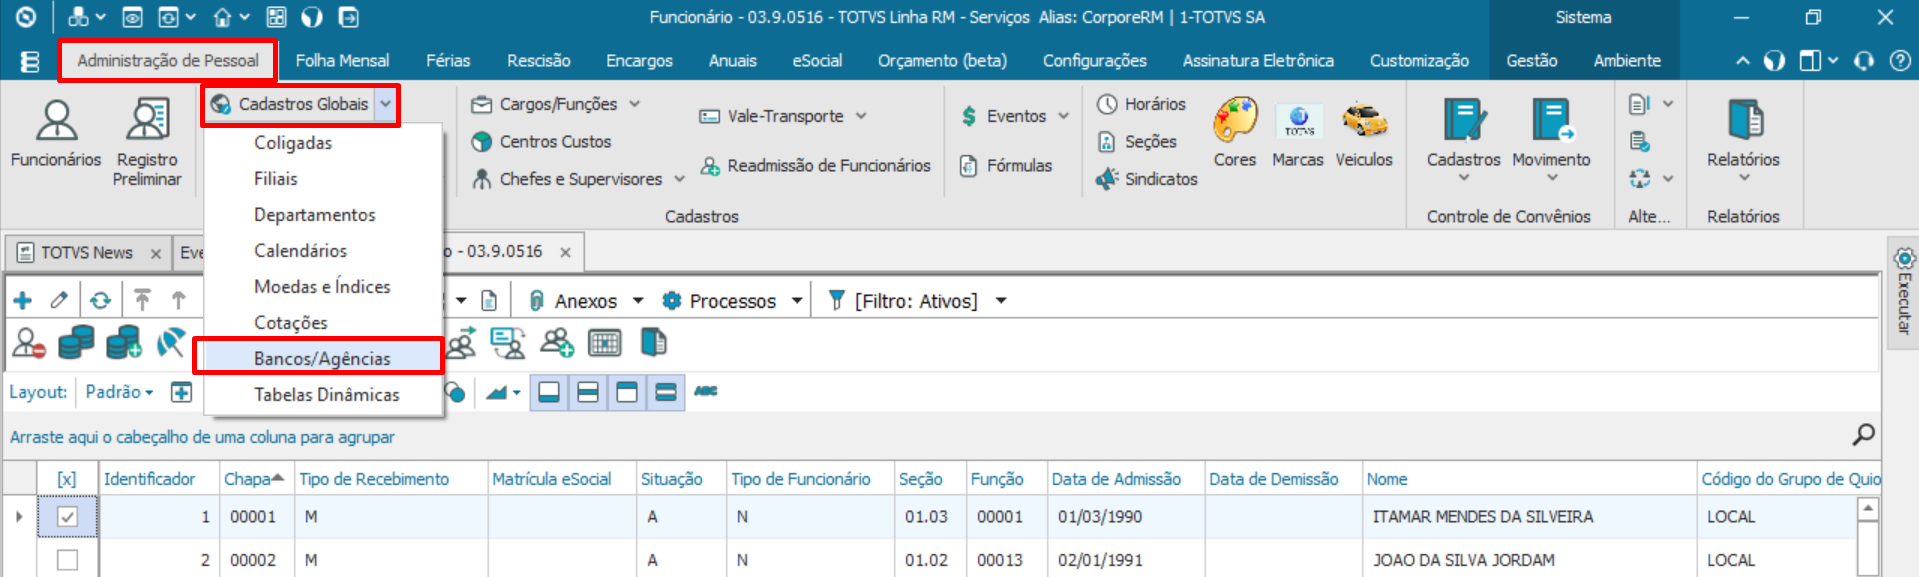Viewport: 1919px width, 577px height.
Task: Open the Executar side panel
Action: coord(1904,293)
